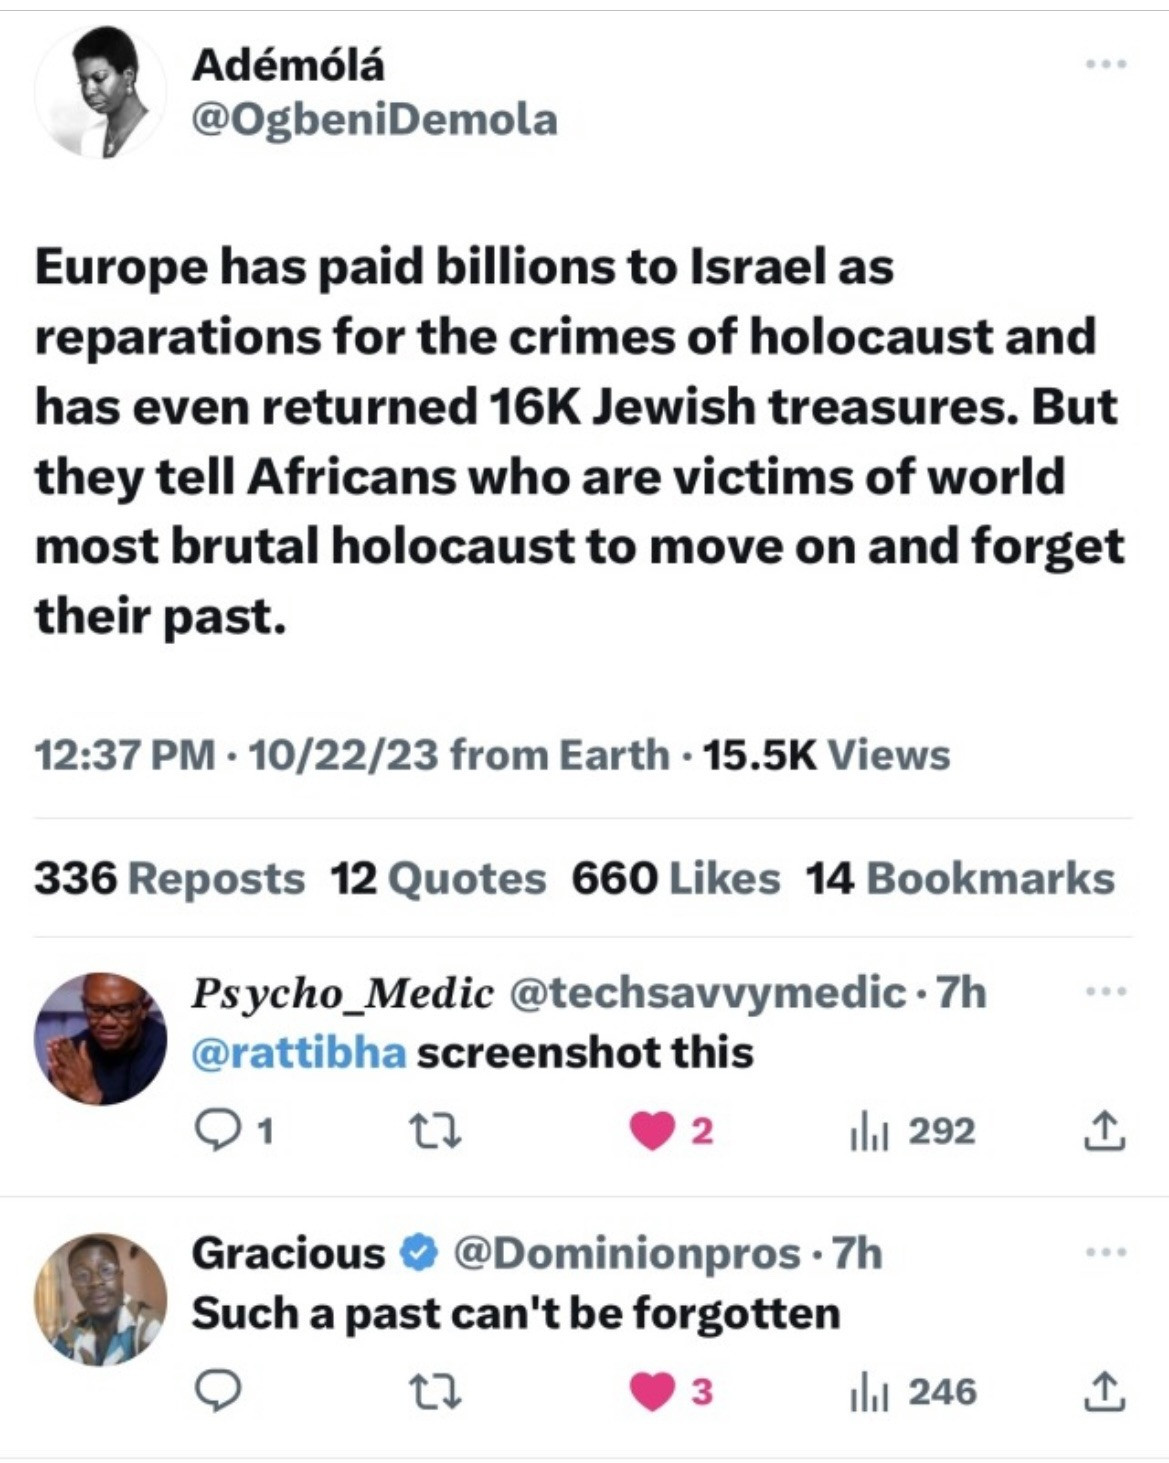The width and height of the screenshot is (1169, 1463).
Task: Repost Gracious's reply
Action: [x=437, y=1392]
